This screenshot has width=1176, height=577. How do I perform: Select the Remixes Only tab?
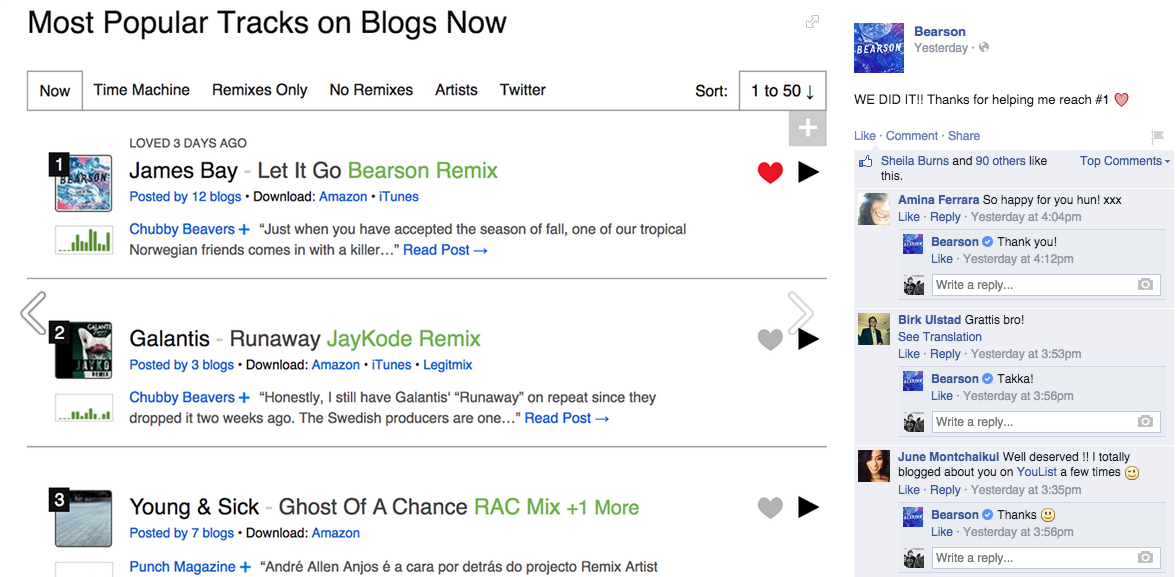click(259, 90)
